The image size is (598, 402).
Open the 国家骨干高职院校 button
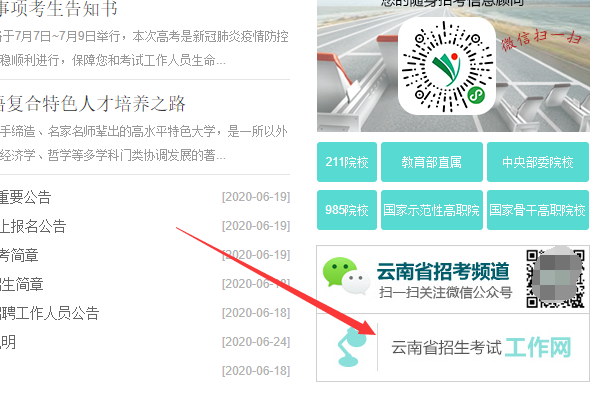(538, 210)
